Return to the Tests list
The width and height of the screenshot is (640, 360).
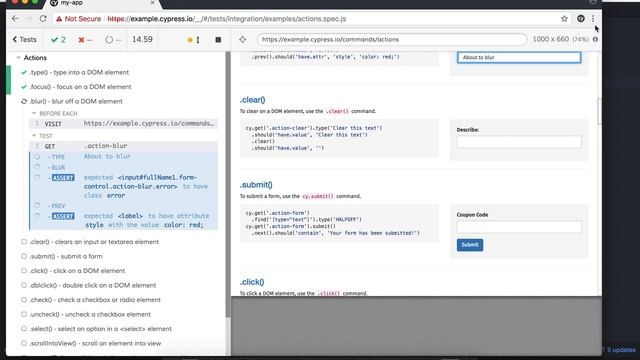24,40
